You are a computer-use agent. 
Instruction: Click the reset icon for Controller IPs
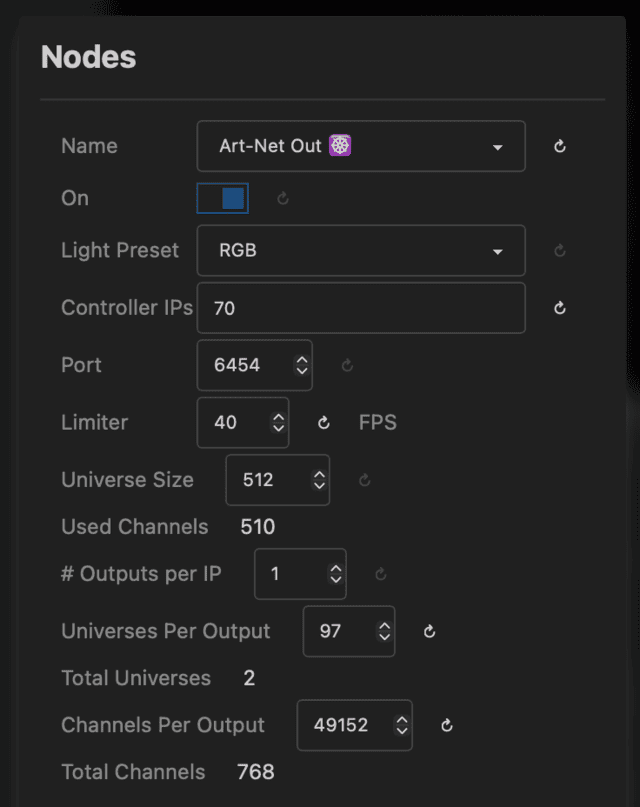(560, 308)
